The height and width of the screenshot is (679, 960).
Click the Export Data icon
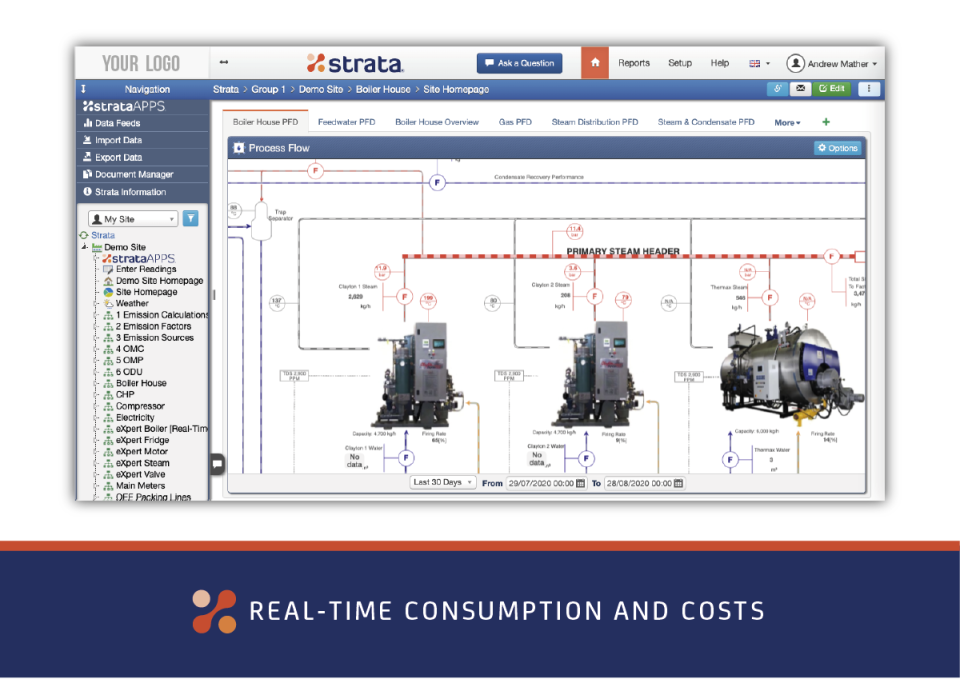click(x=87, y=158)
